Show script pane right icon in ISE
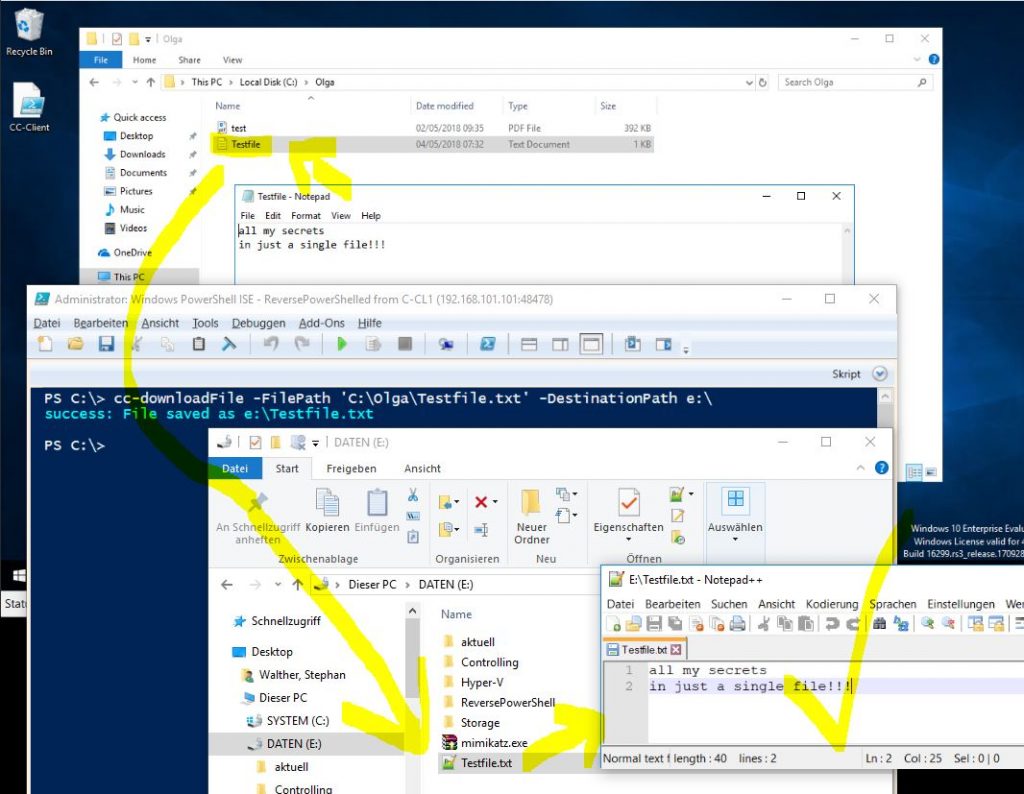Viewport: 1024px width, 794px height. pyautogui.click(x=560, y=344)
